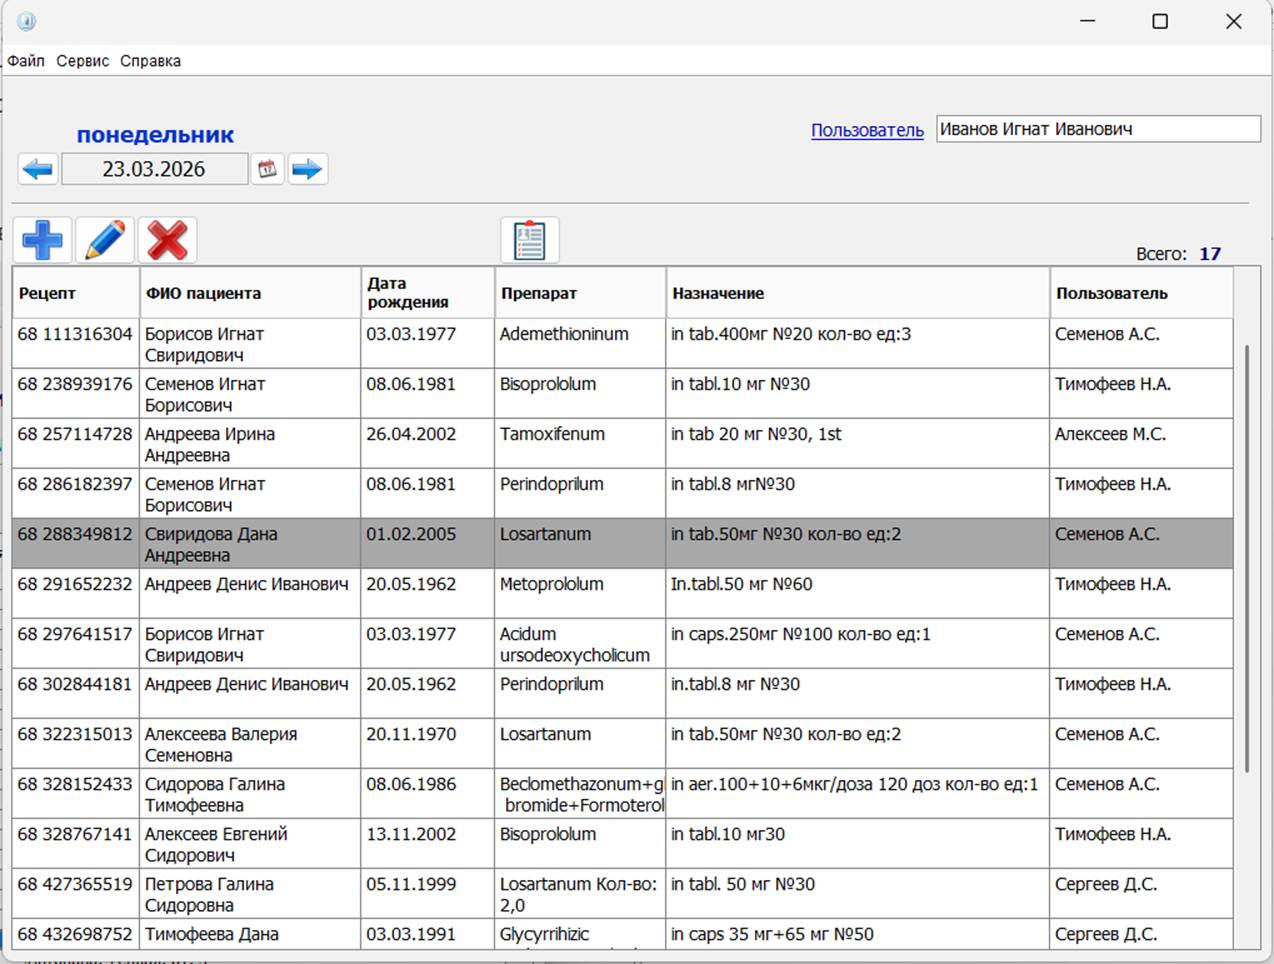Click the ФИО пациента column header
Screen dimensions: 1274x964
203,293
